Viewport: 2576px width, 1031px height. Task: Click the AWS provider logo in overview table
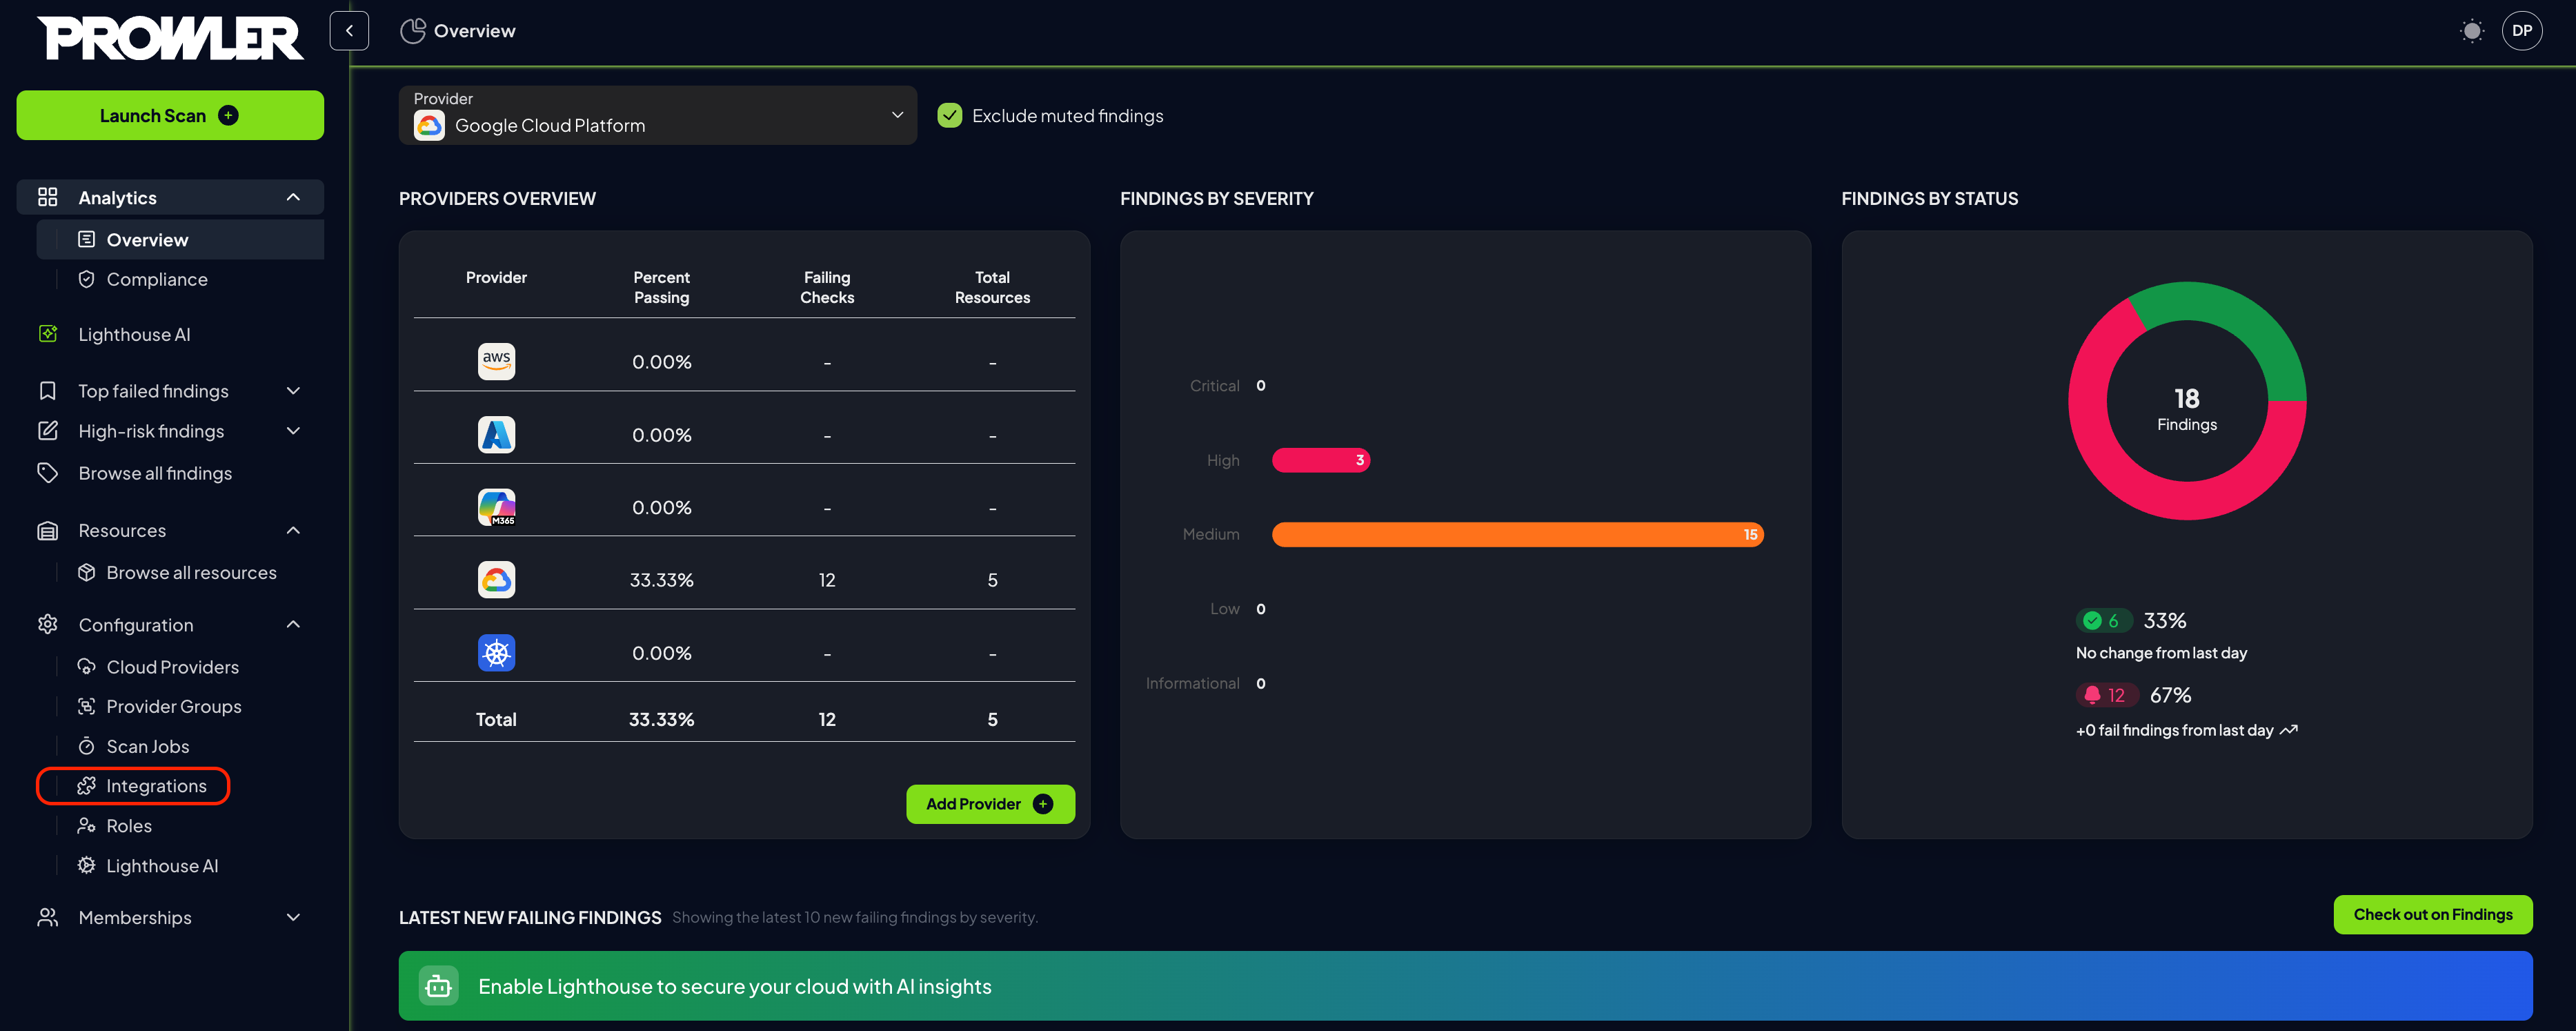(496, 361)
